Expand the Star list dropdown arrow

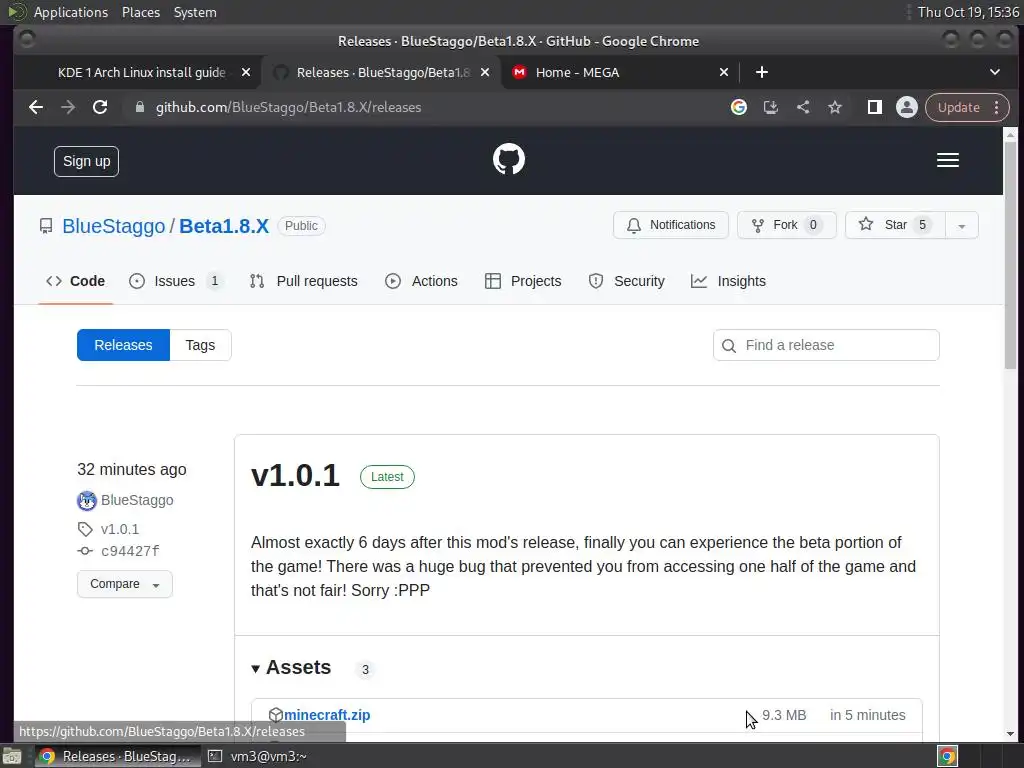(x=961, y=226)
